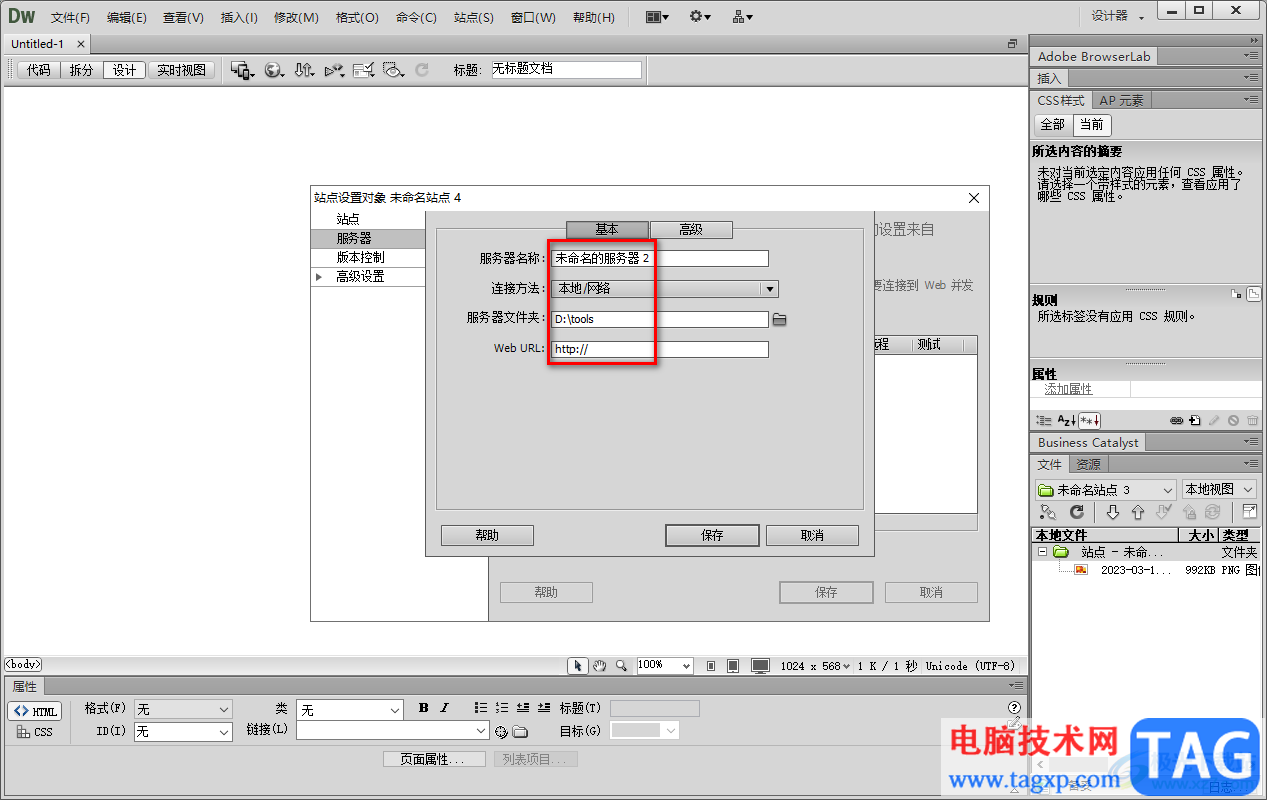Open the 文件(F) menu

(70, 17)
